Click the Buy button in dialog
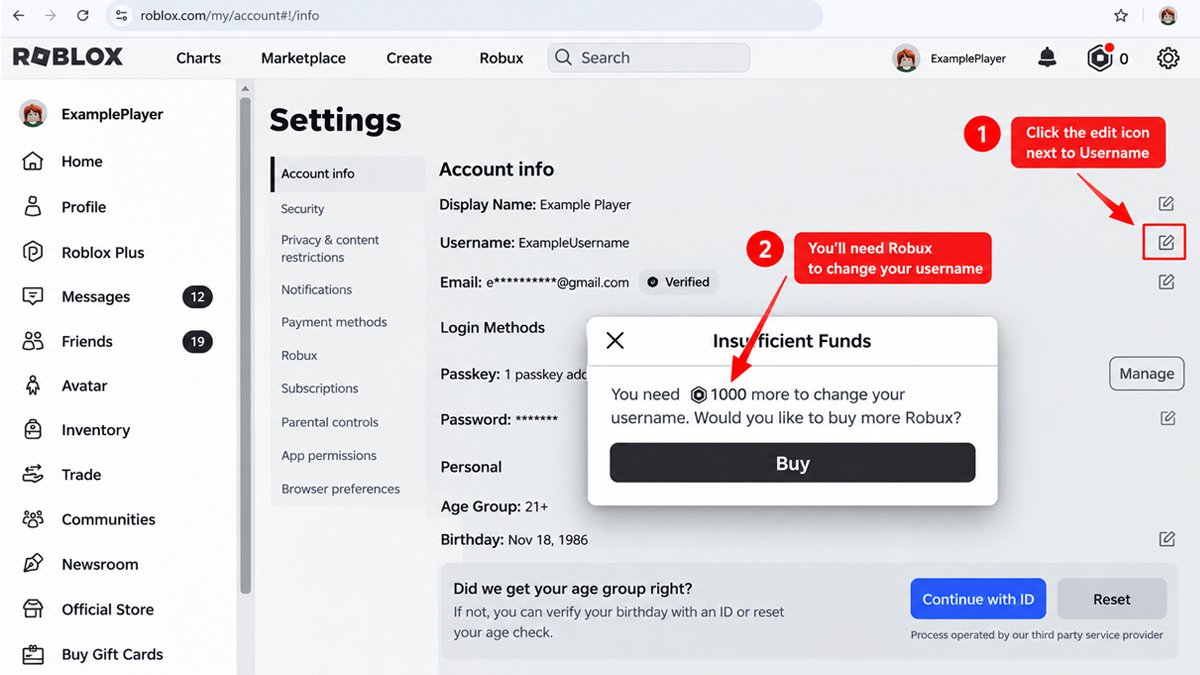The width and height of the screenshot is (1200, 675). tap(792, 463)
